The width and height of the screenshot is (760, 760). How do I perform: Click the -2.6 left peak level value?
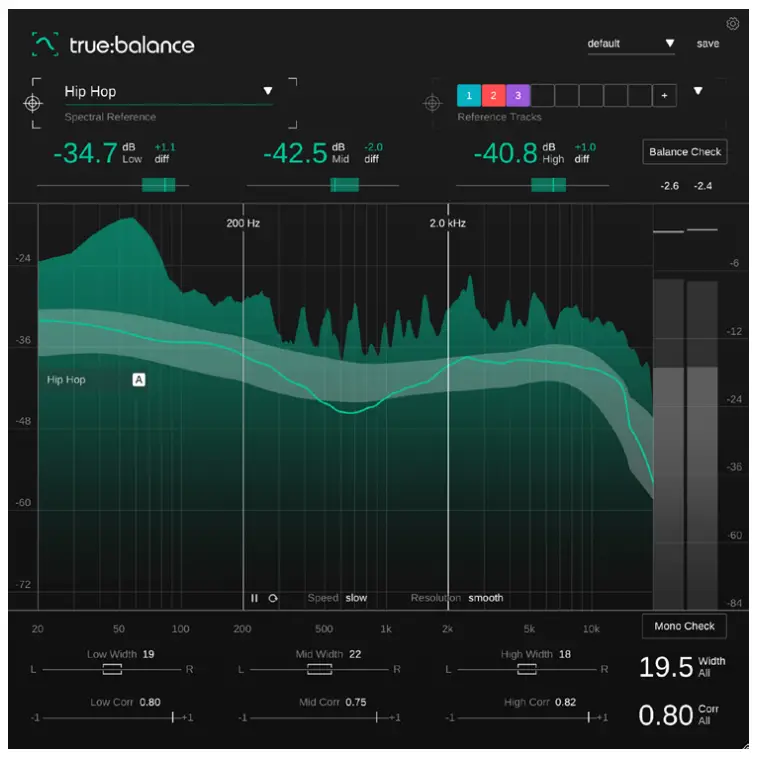point(669,186)
